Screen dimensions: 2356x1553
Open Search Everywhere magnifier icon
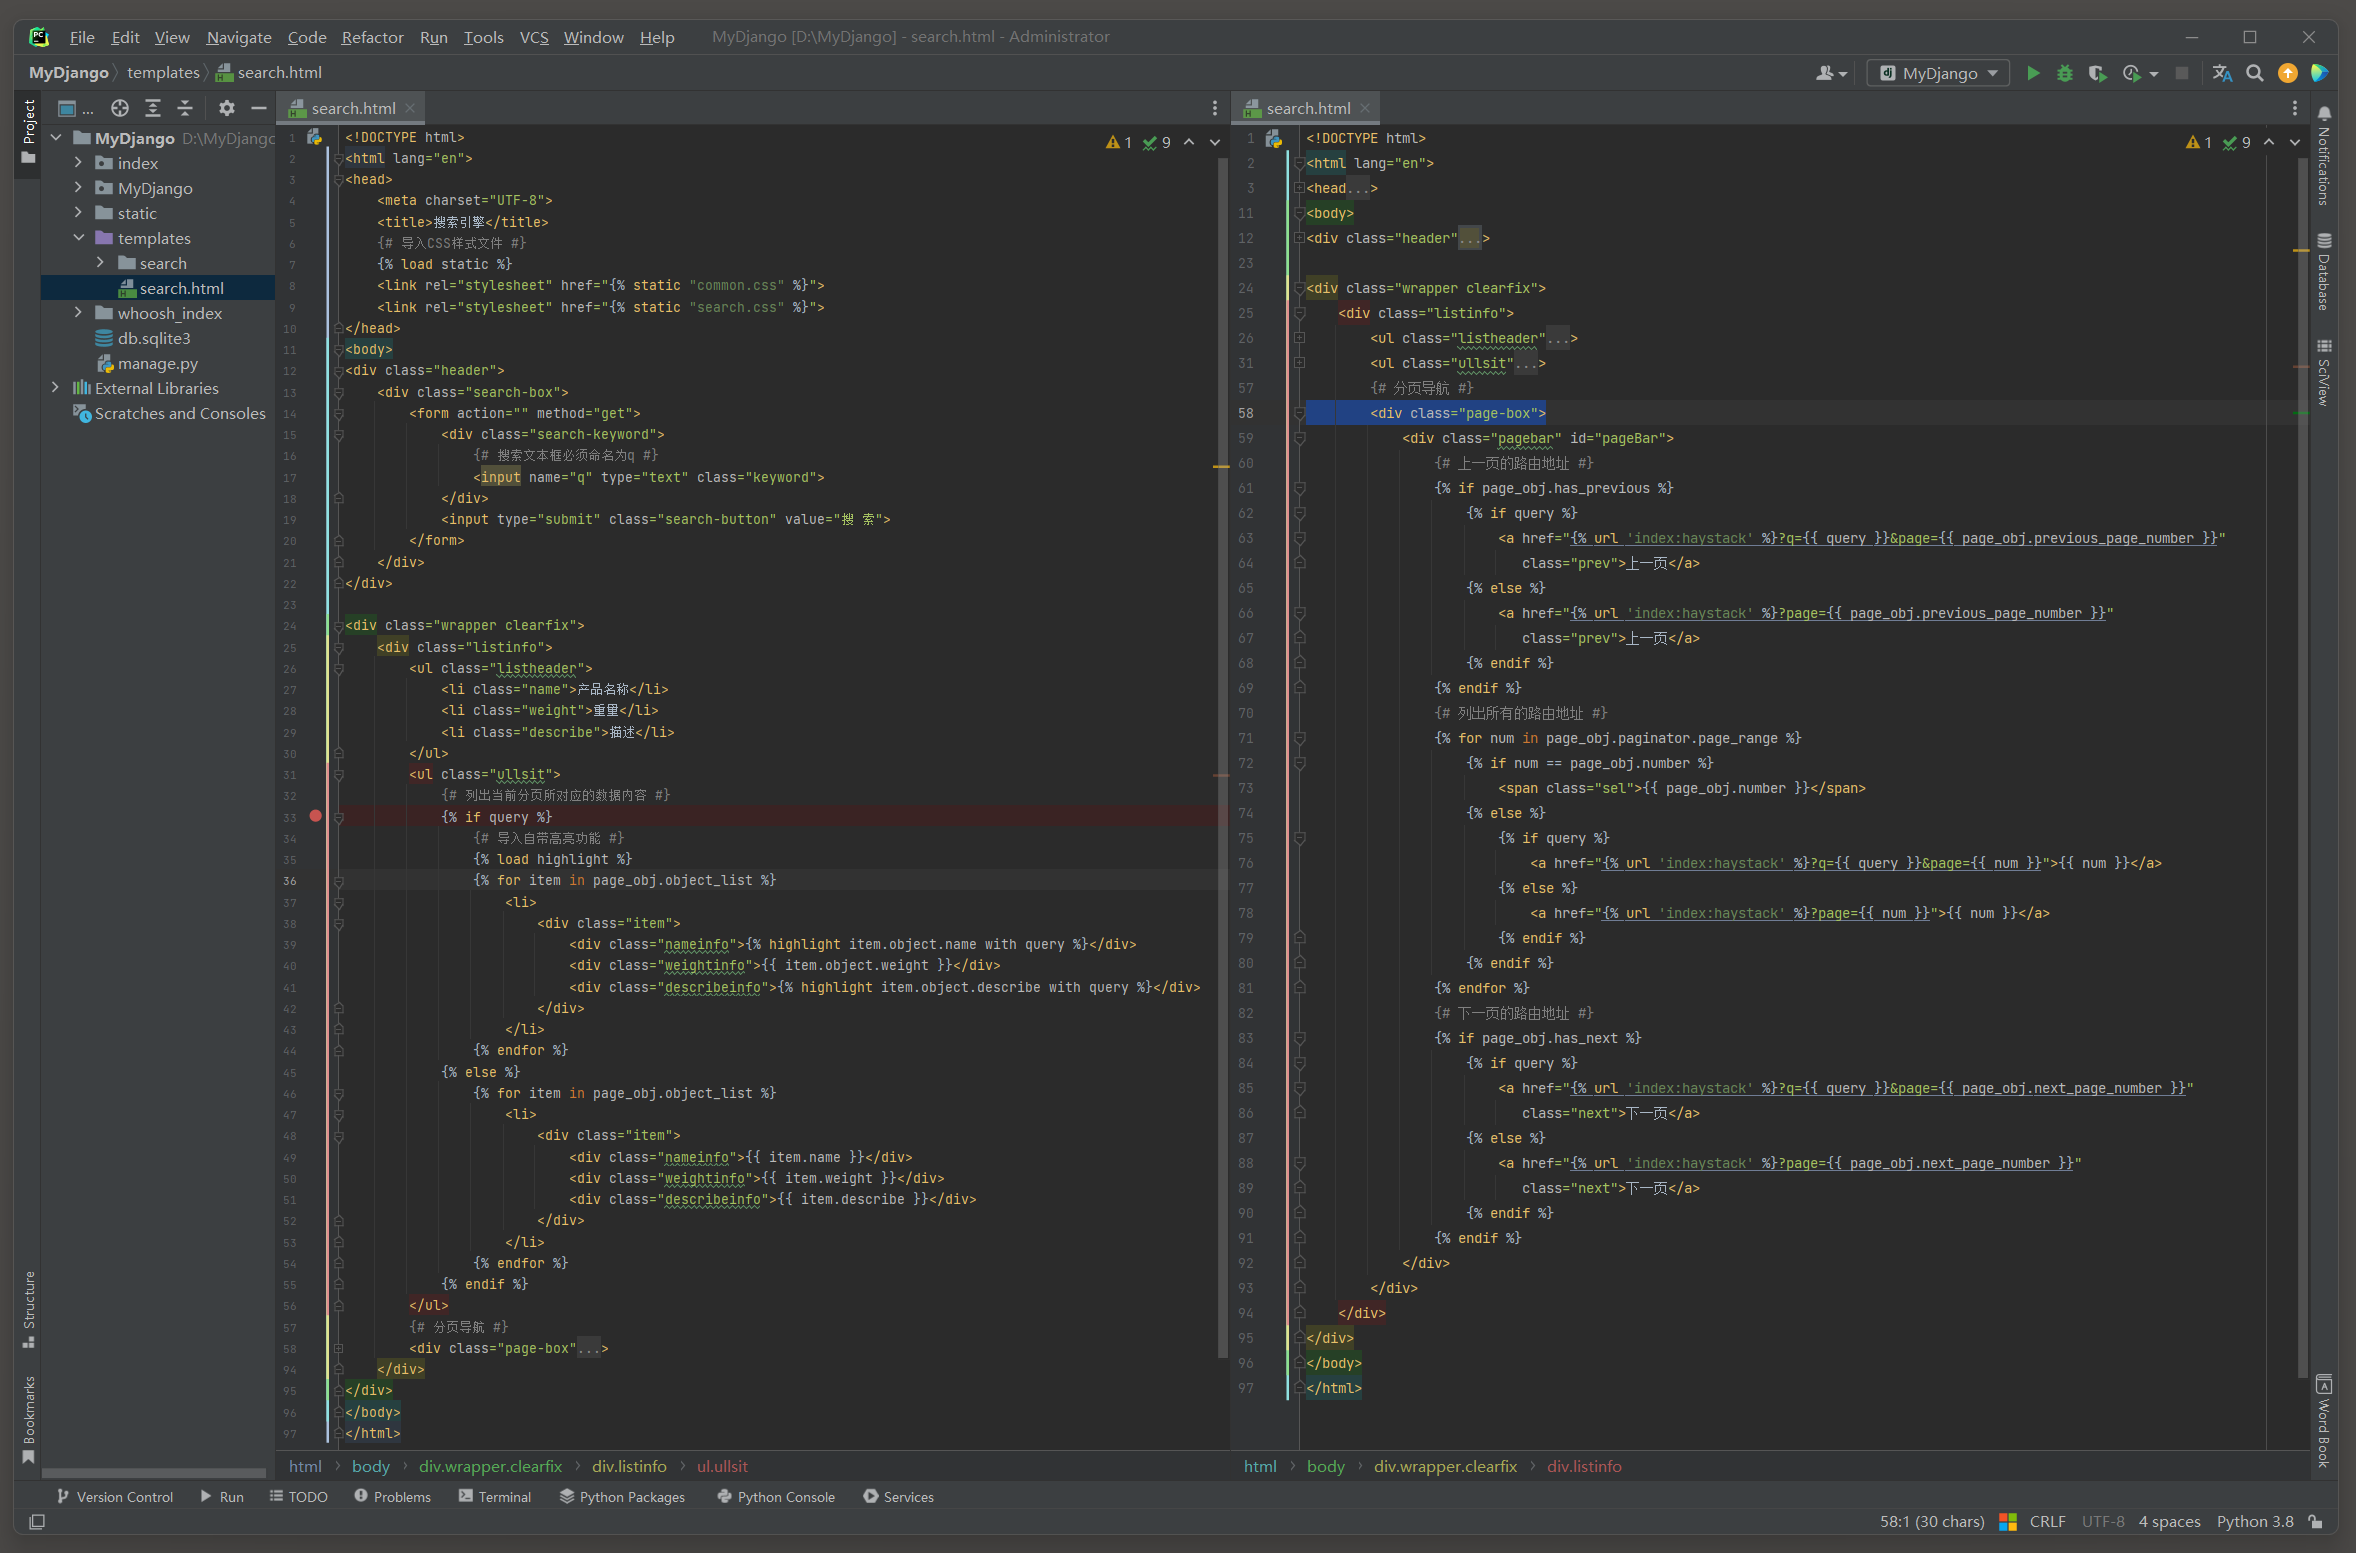click(x=2255, y=73)
